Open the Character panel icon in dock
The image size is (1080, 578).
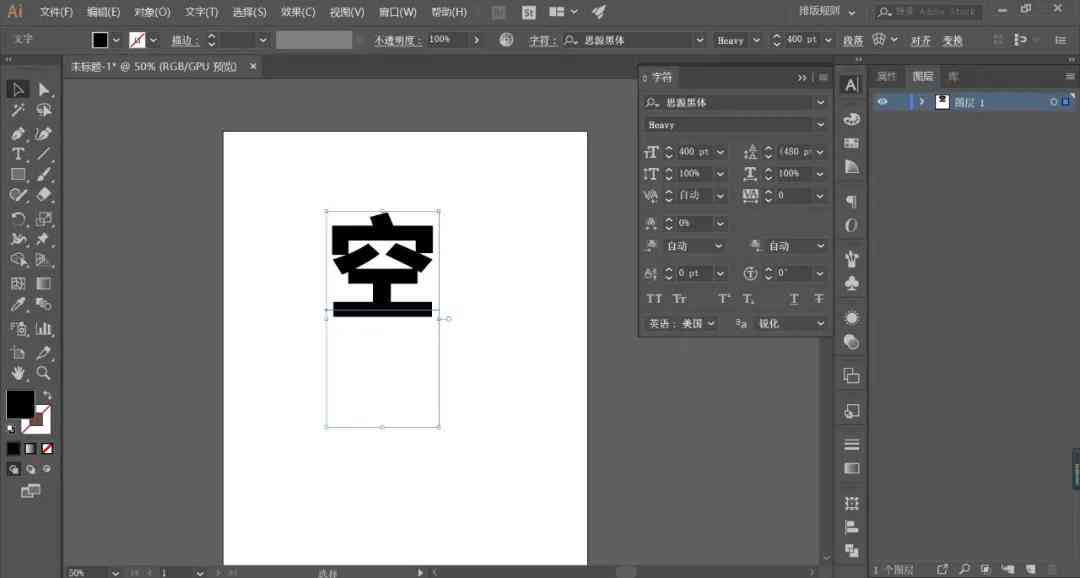[851, 85]
